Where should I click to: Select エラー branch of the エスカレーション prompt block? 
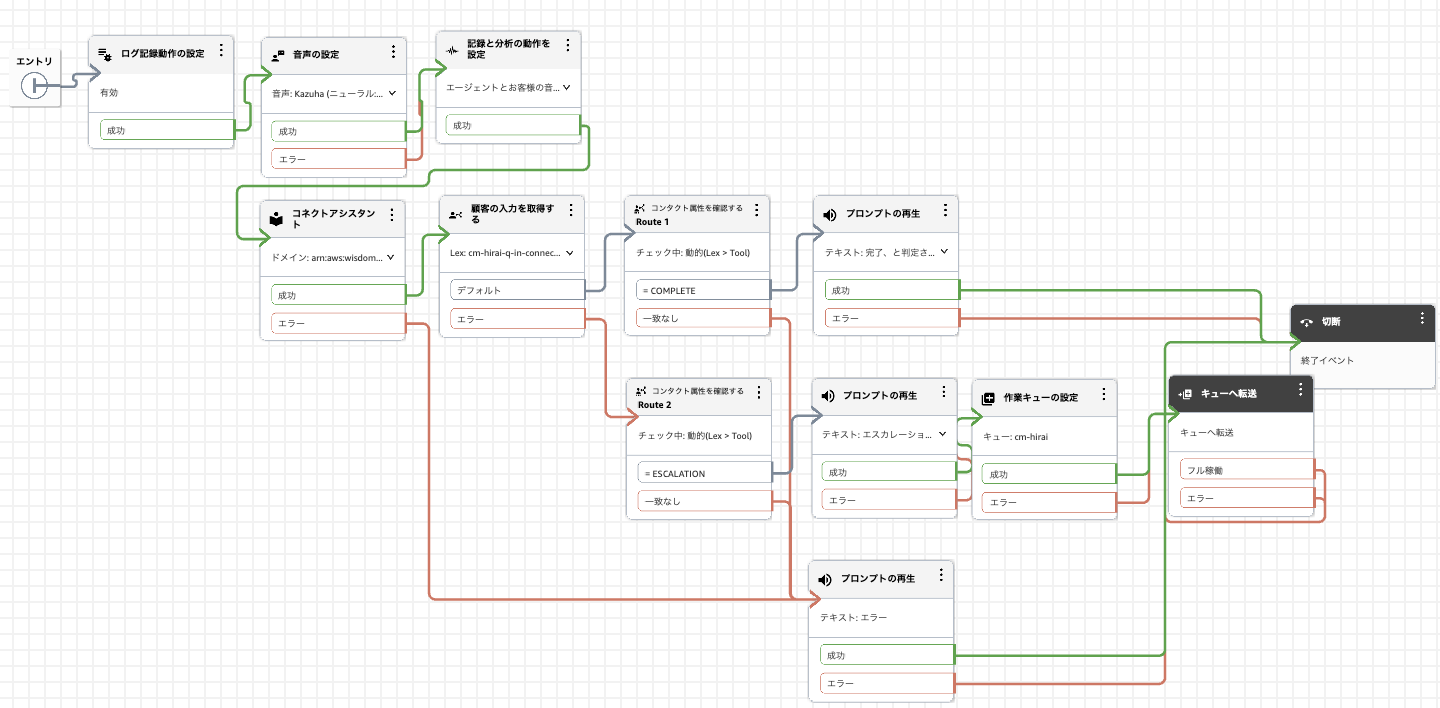(889, 500)
